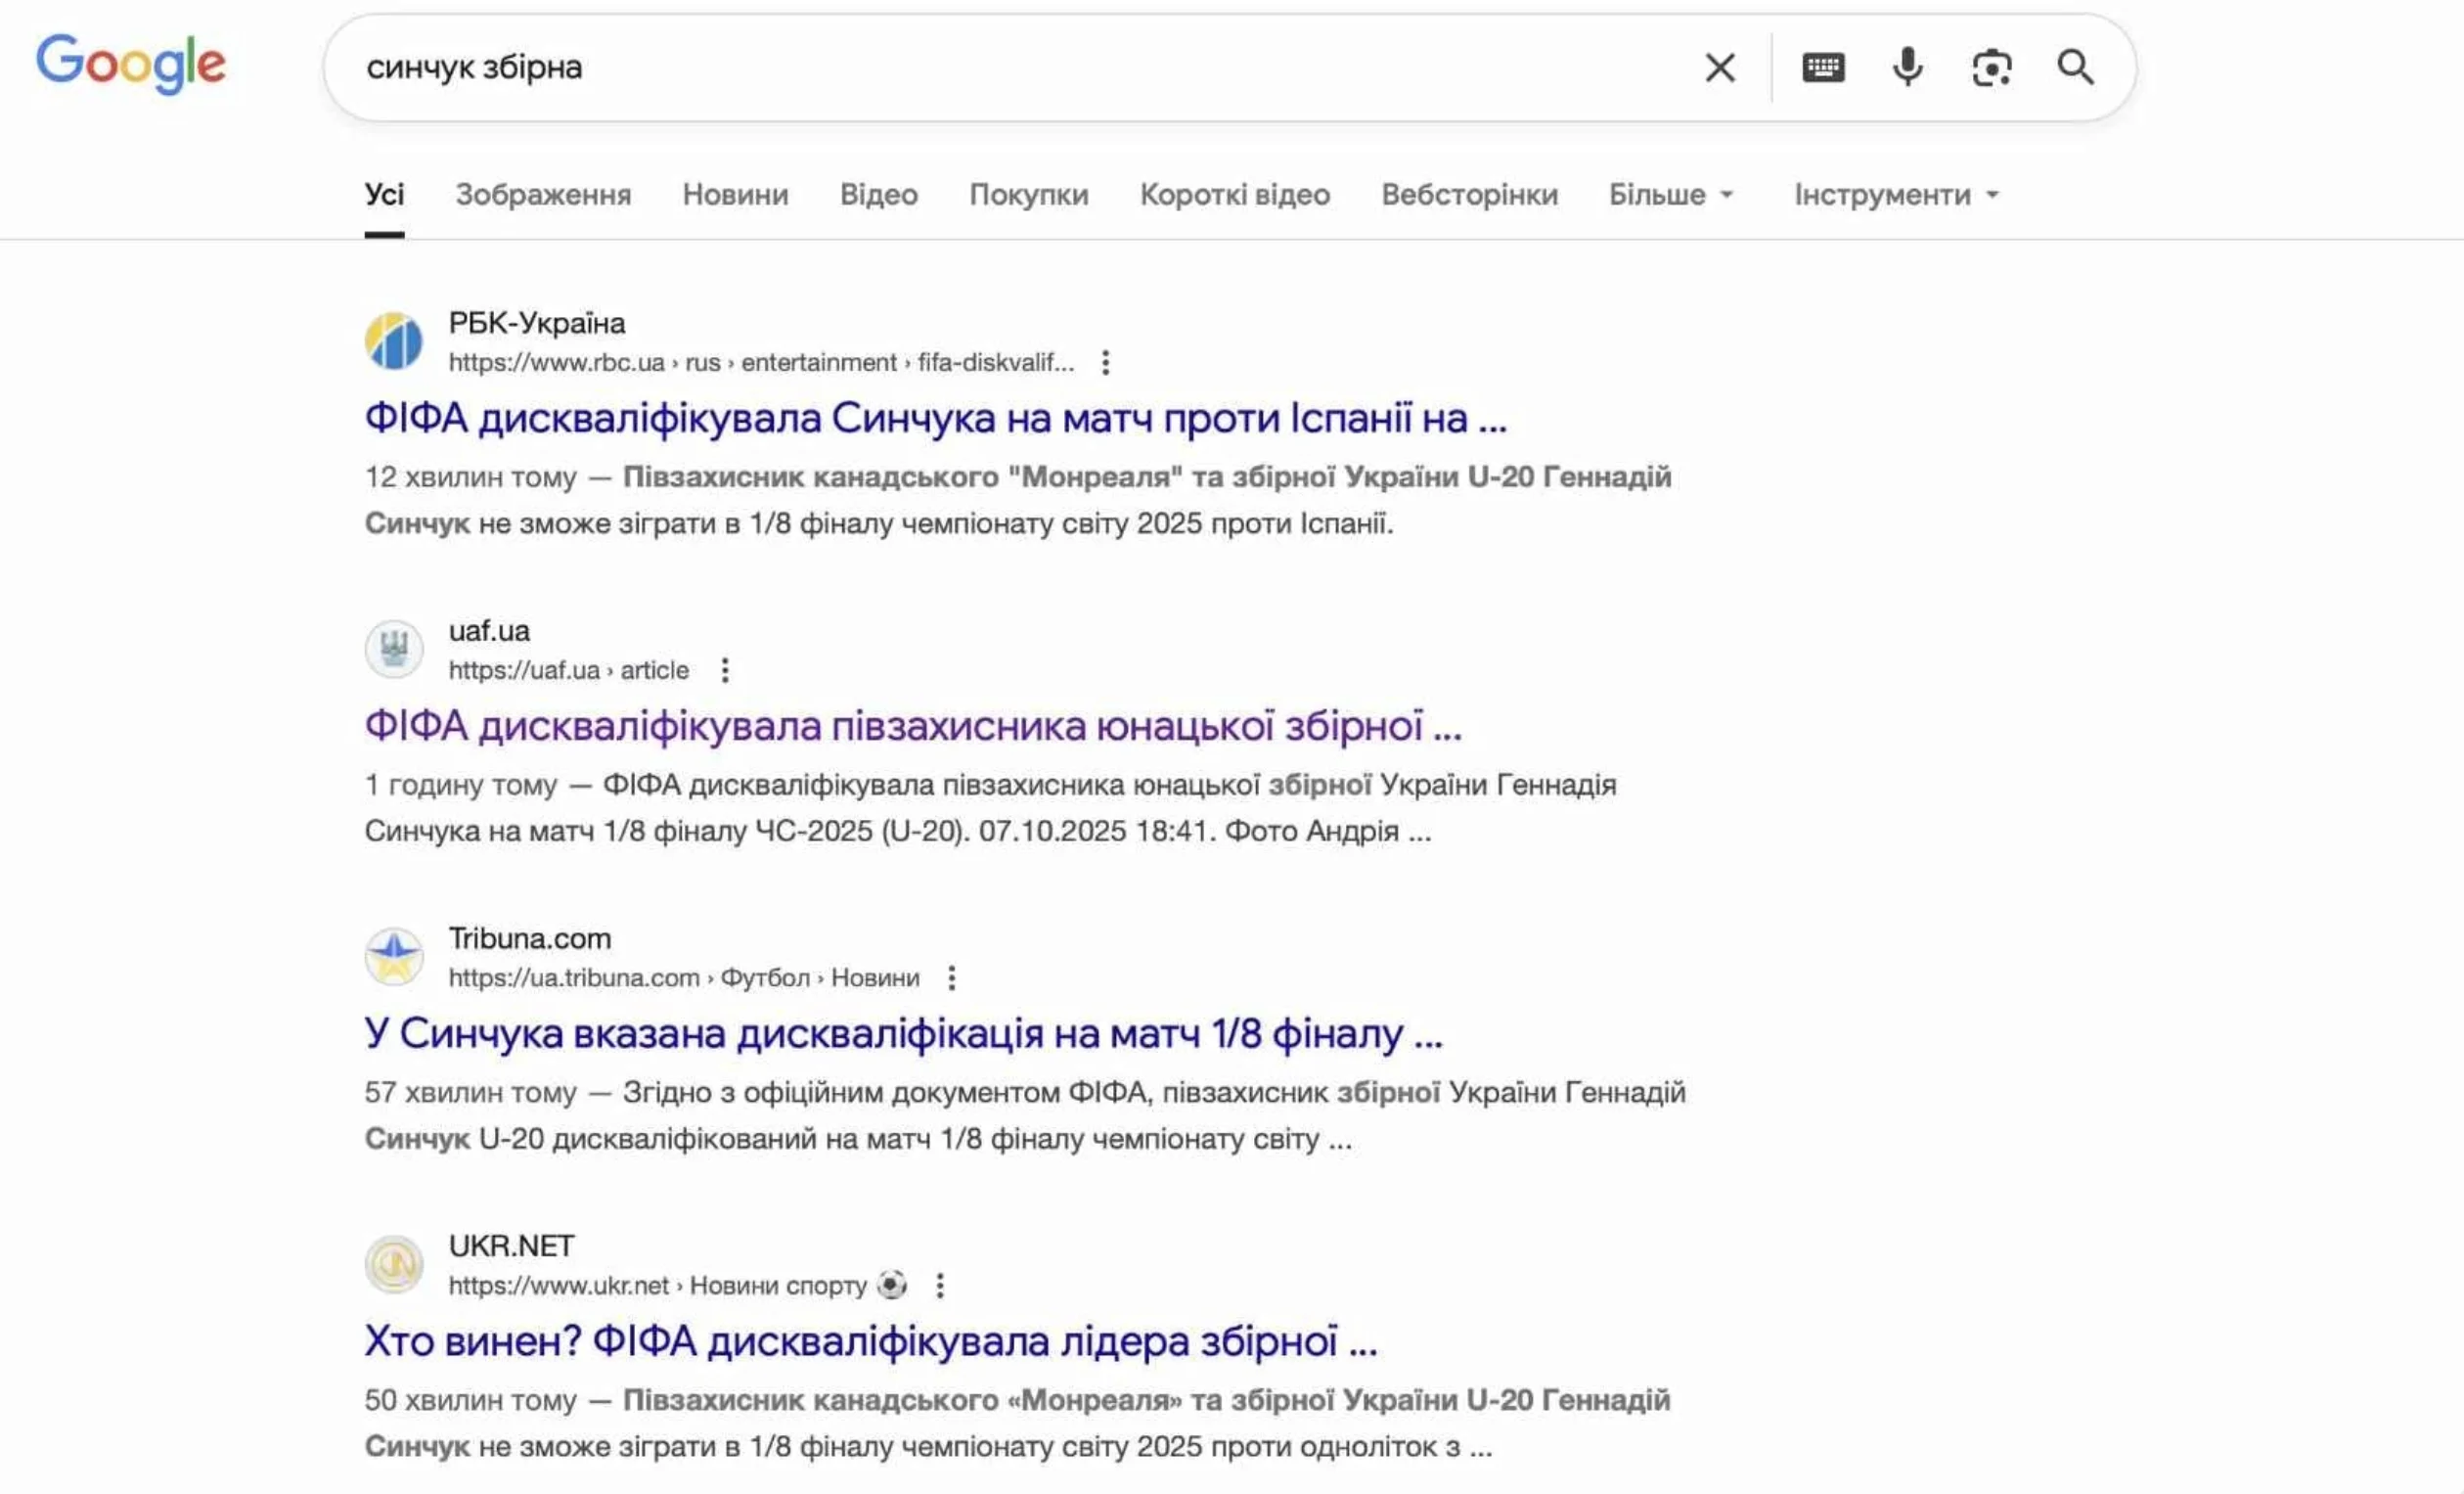Open Google Lens image search
Viewport: 2464px width, 1494px height.
click(1991, 68)
